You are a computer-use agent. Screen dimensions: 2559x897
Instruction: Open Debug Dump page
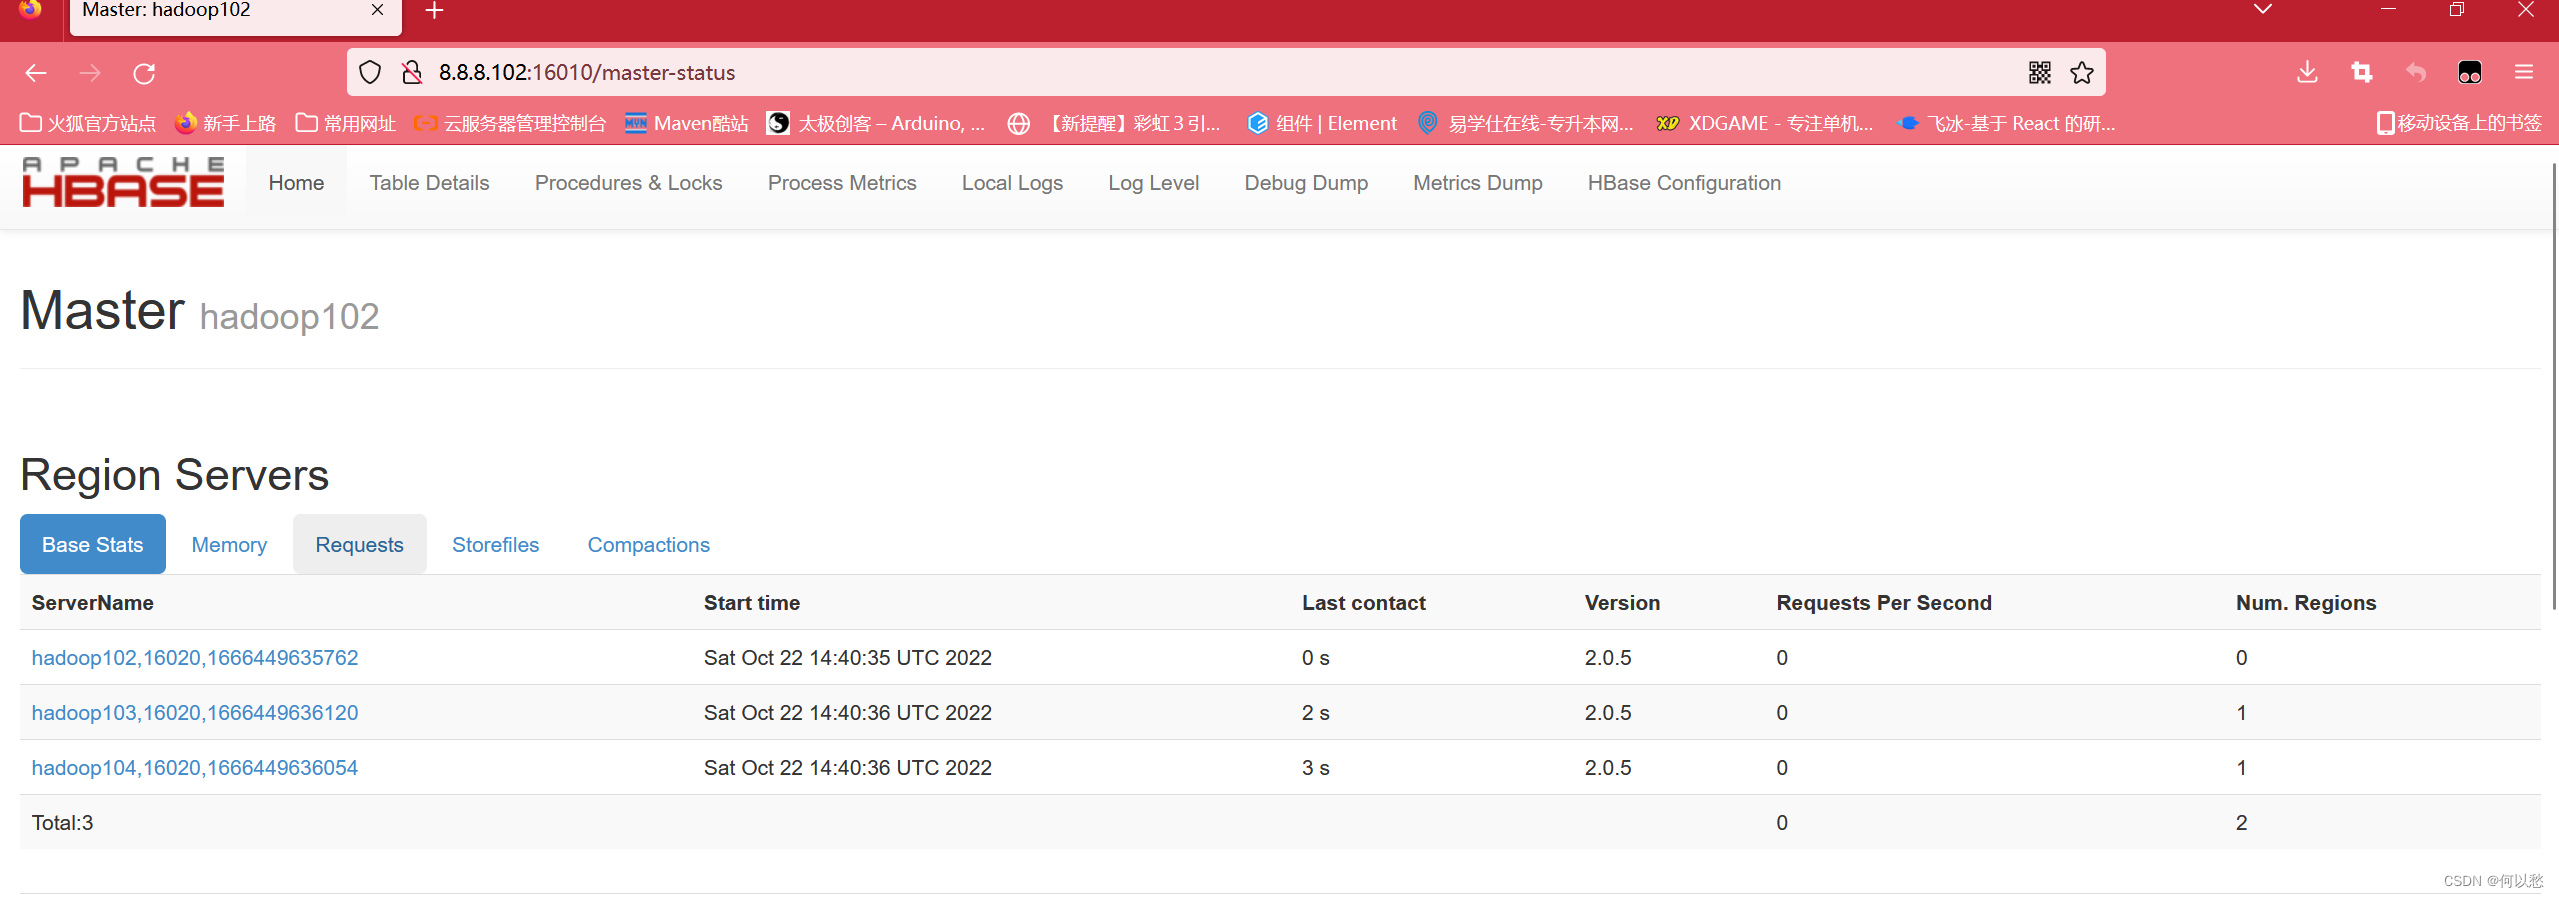coord(1306,183)
